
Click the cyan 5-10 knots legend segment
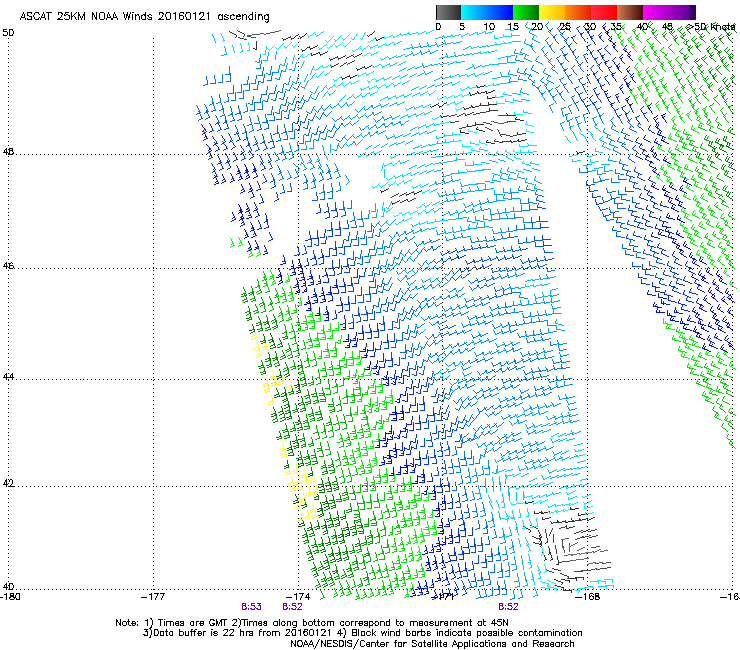(x=474, y=12)
